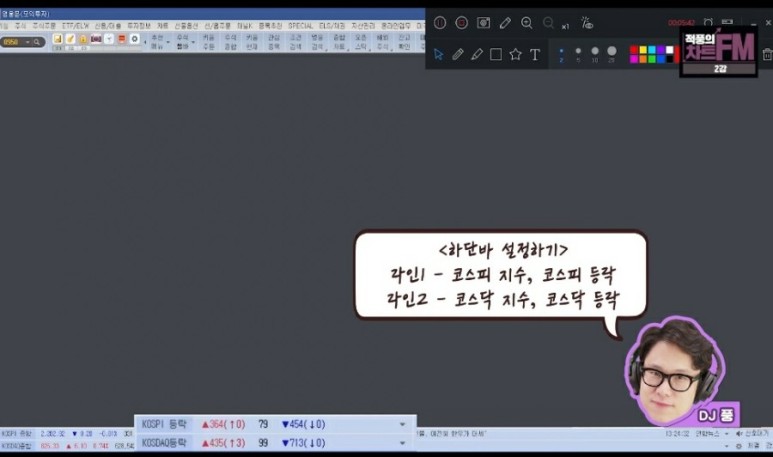Viewport: 773px width, 457px height.
Task: Click the red printer toolbar icon
Action: tap(122, 39)
